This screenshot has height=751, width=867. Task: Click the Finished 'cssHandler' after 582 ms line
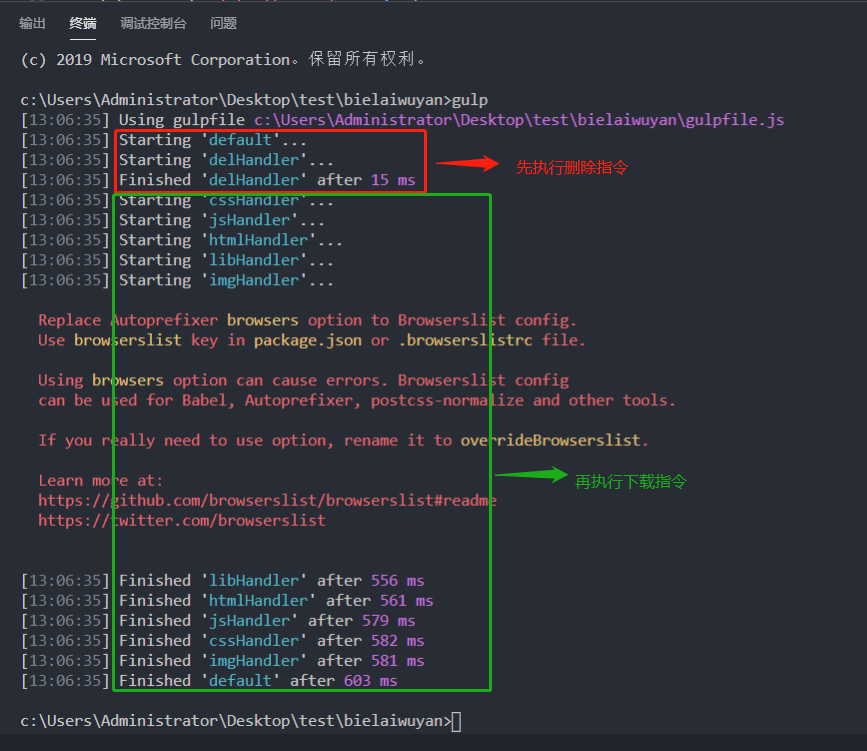click(x=222, y=641)
